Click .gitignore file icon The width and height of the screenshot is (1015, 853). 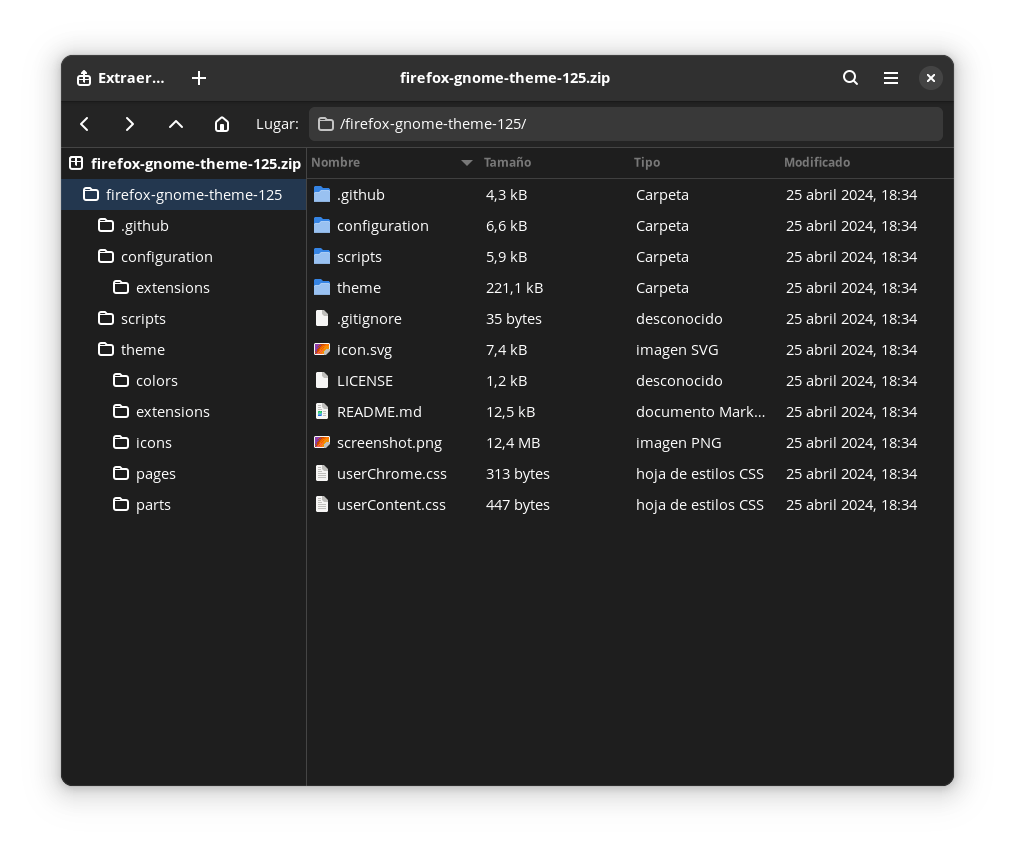322,318
